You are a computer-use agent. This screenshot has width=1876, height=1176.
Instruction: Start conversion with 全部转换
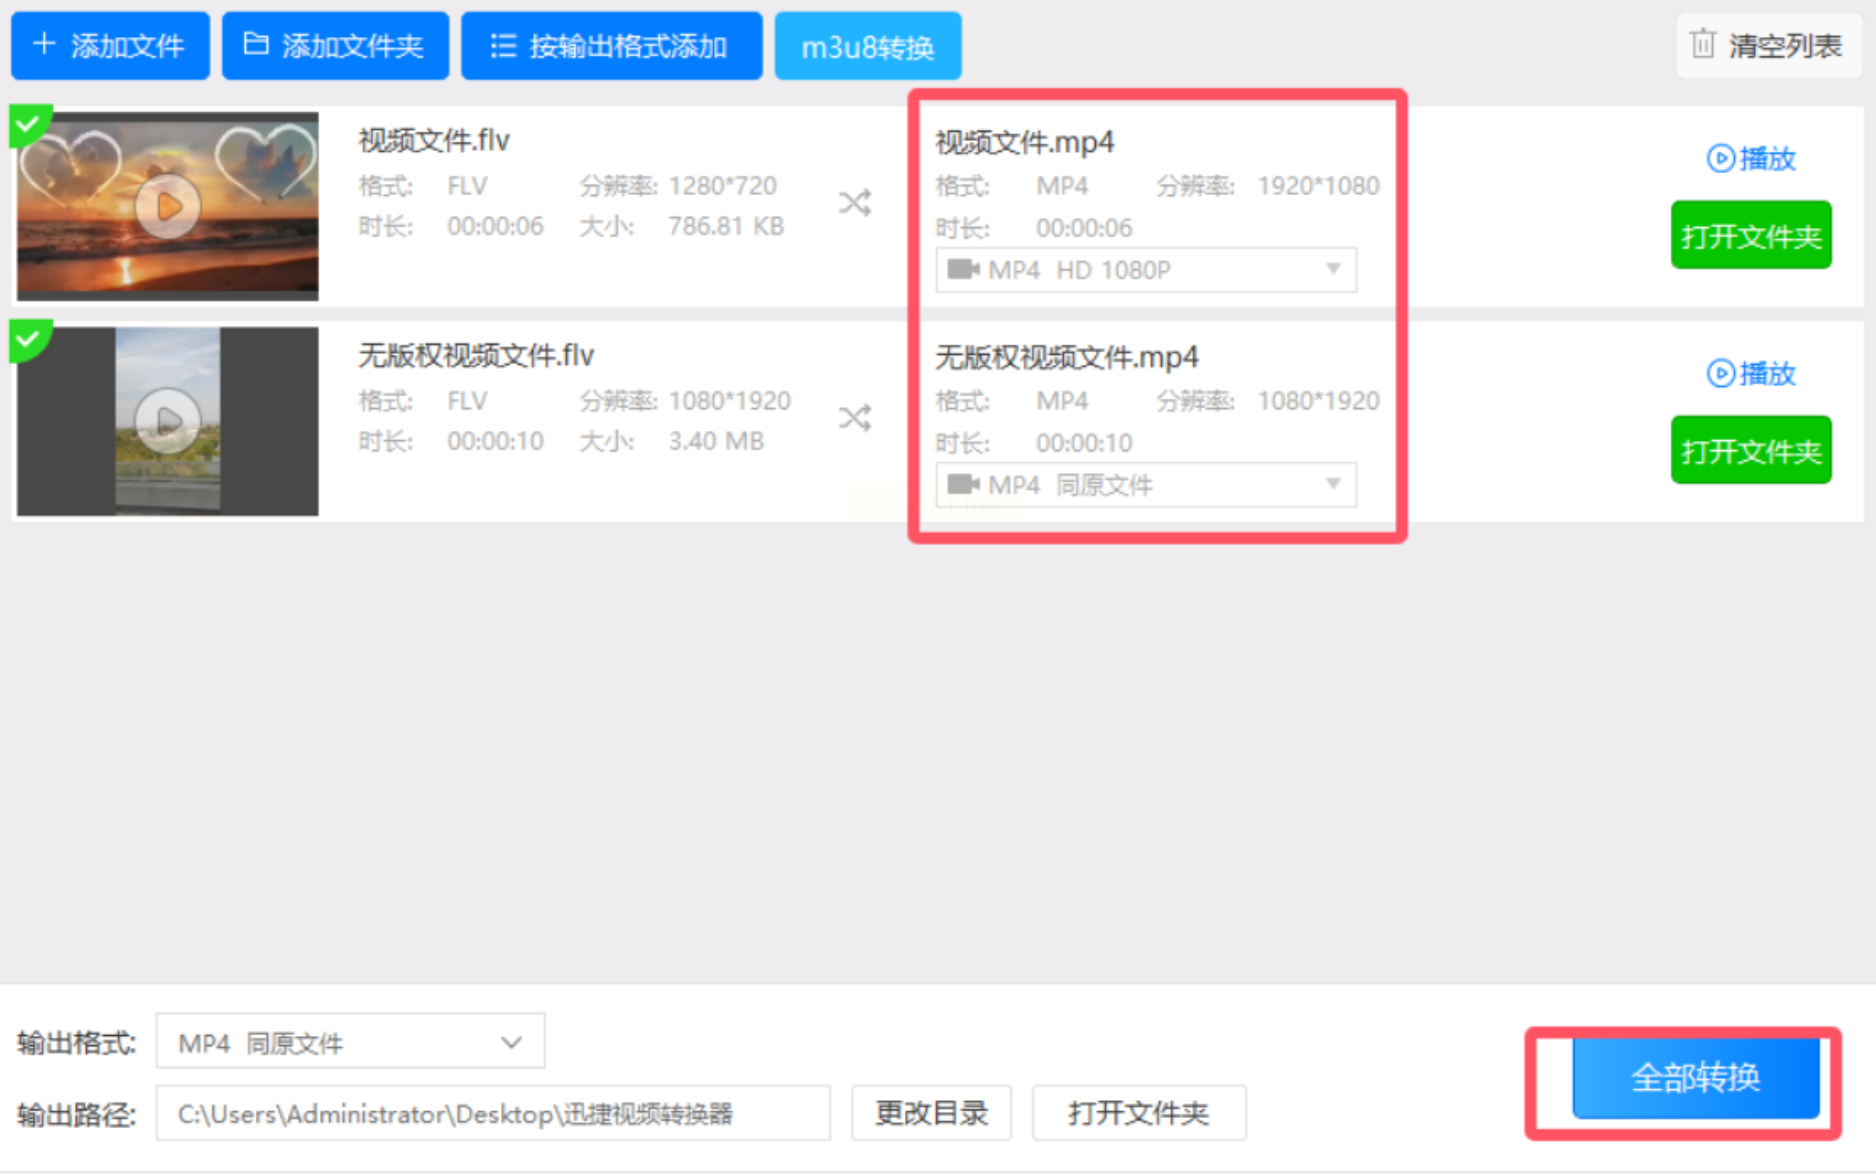coord(1696,1077)
